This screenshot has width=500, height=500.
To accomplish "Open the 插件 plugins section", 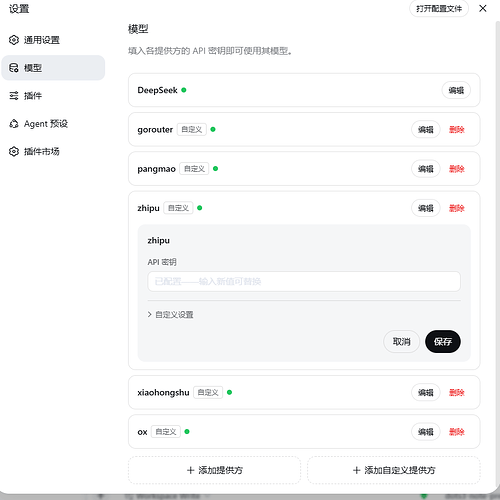I will (x=53, y=96).
